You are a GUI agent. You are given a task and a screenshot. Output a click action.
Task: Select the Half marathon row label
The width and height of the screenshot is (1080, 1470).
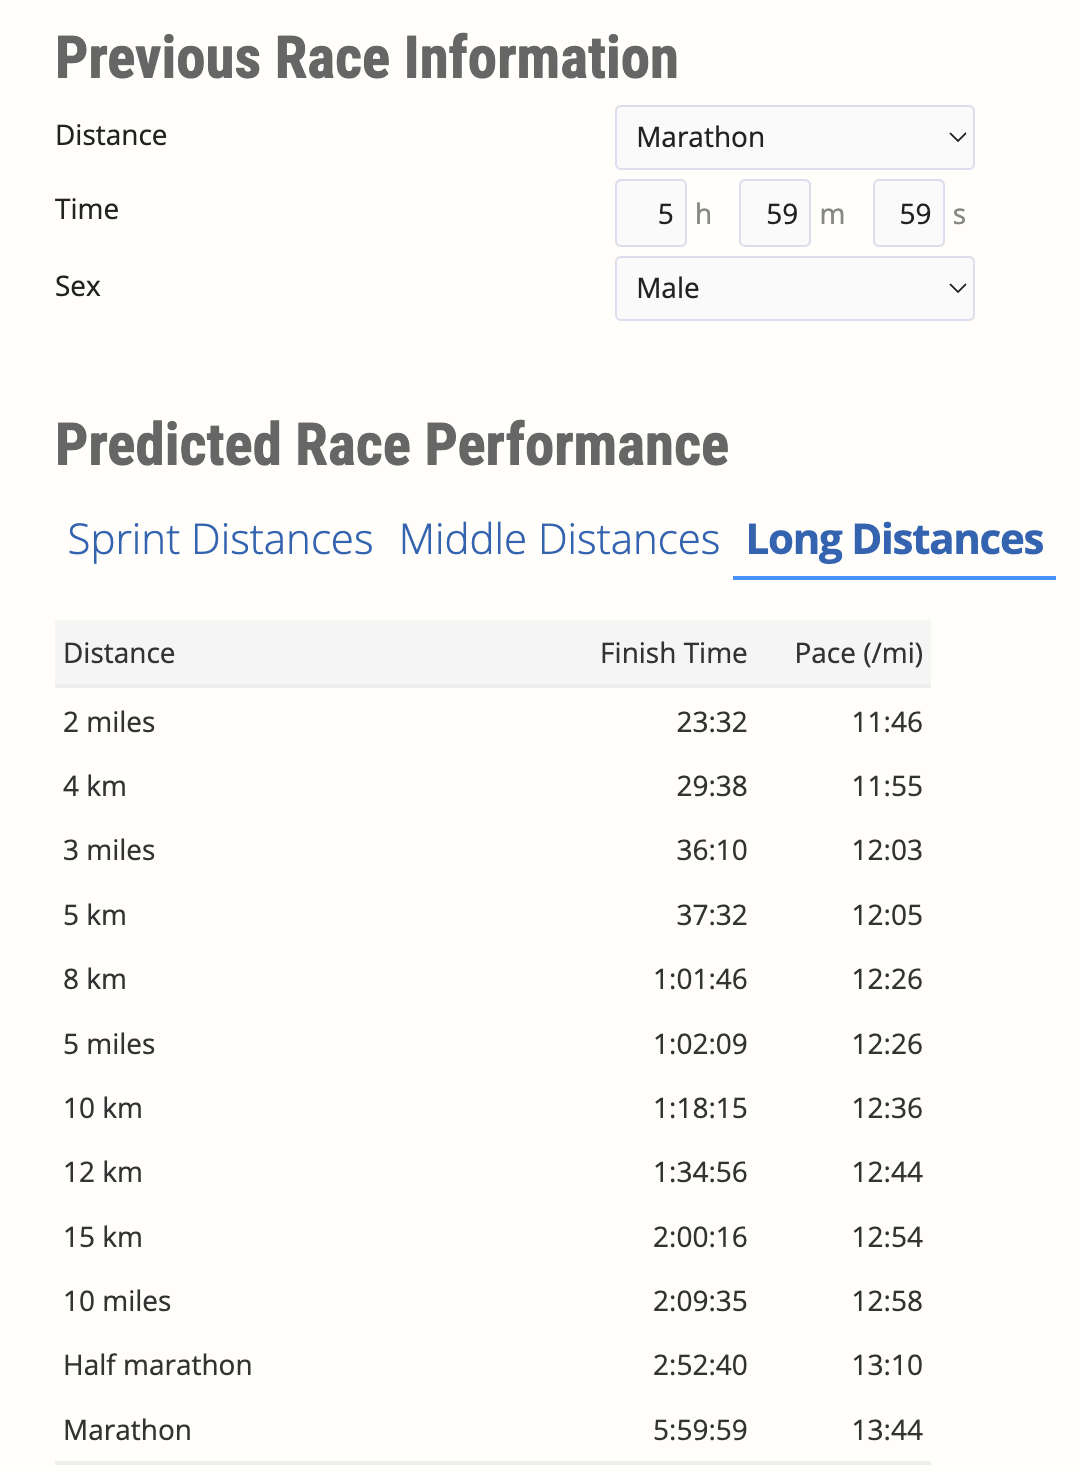[x=158, y=1365]
